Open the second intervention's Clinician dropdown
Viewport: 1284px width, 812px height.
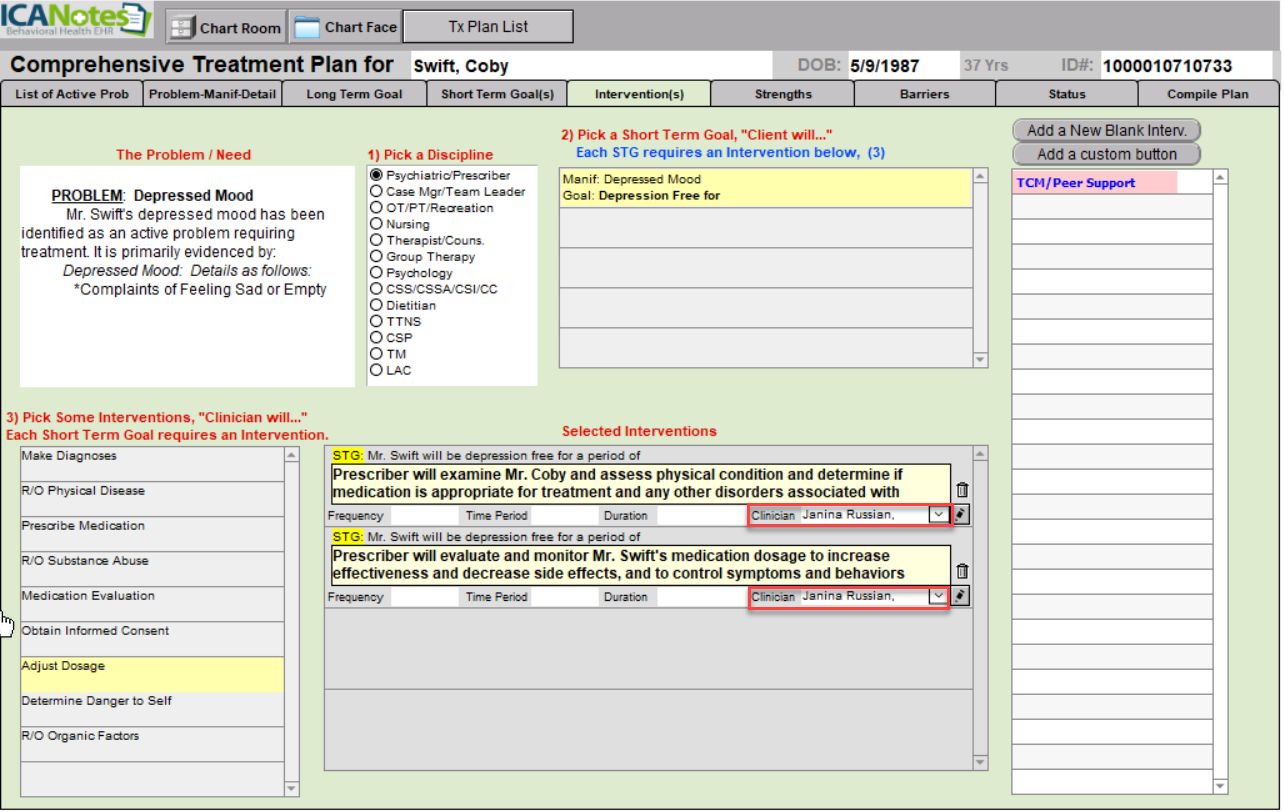[938, 596]
